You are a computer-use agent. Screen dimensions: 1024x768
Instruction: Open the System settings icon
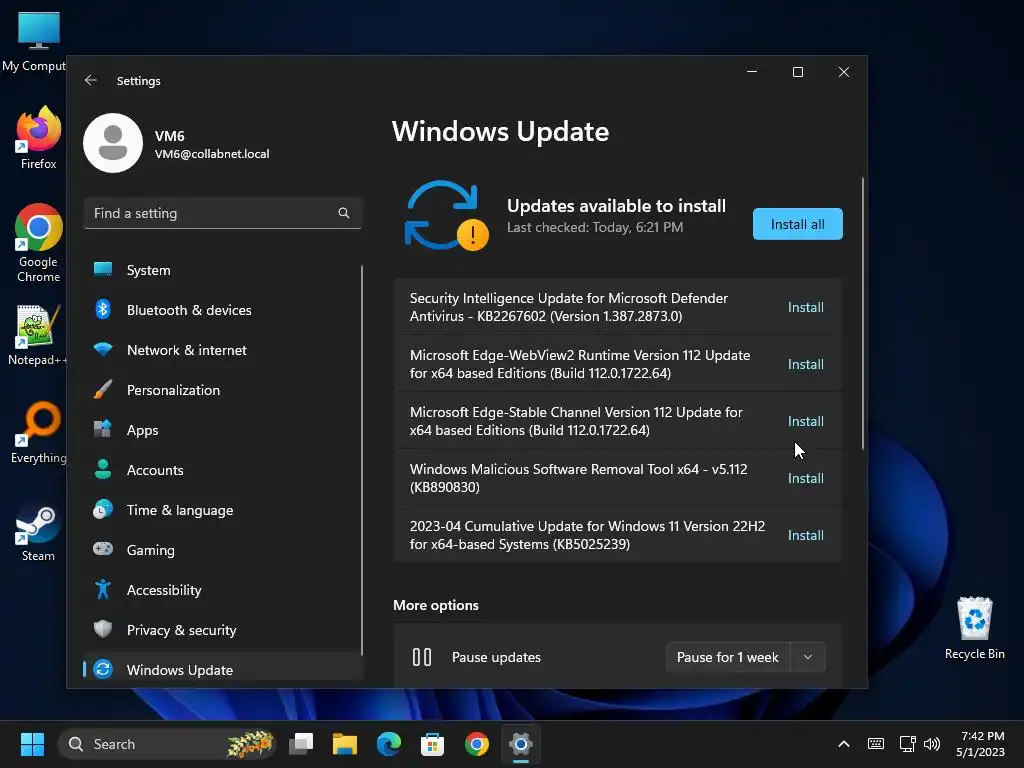[x=103, y=269]
